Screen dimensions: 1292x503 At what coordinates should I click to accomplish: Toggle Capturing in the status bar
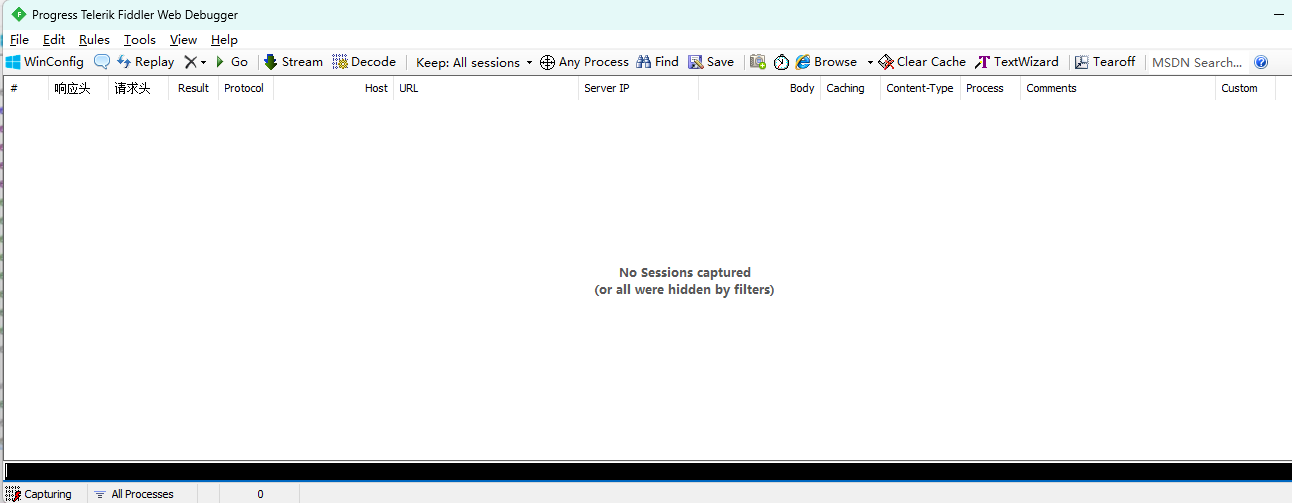coord(39,494)
